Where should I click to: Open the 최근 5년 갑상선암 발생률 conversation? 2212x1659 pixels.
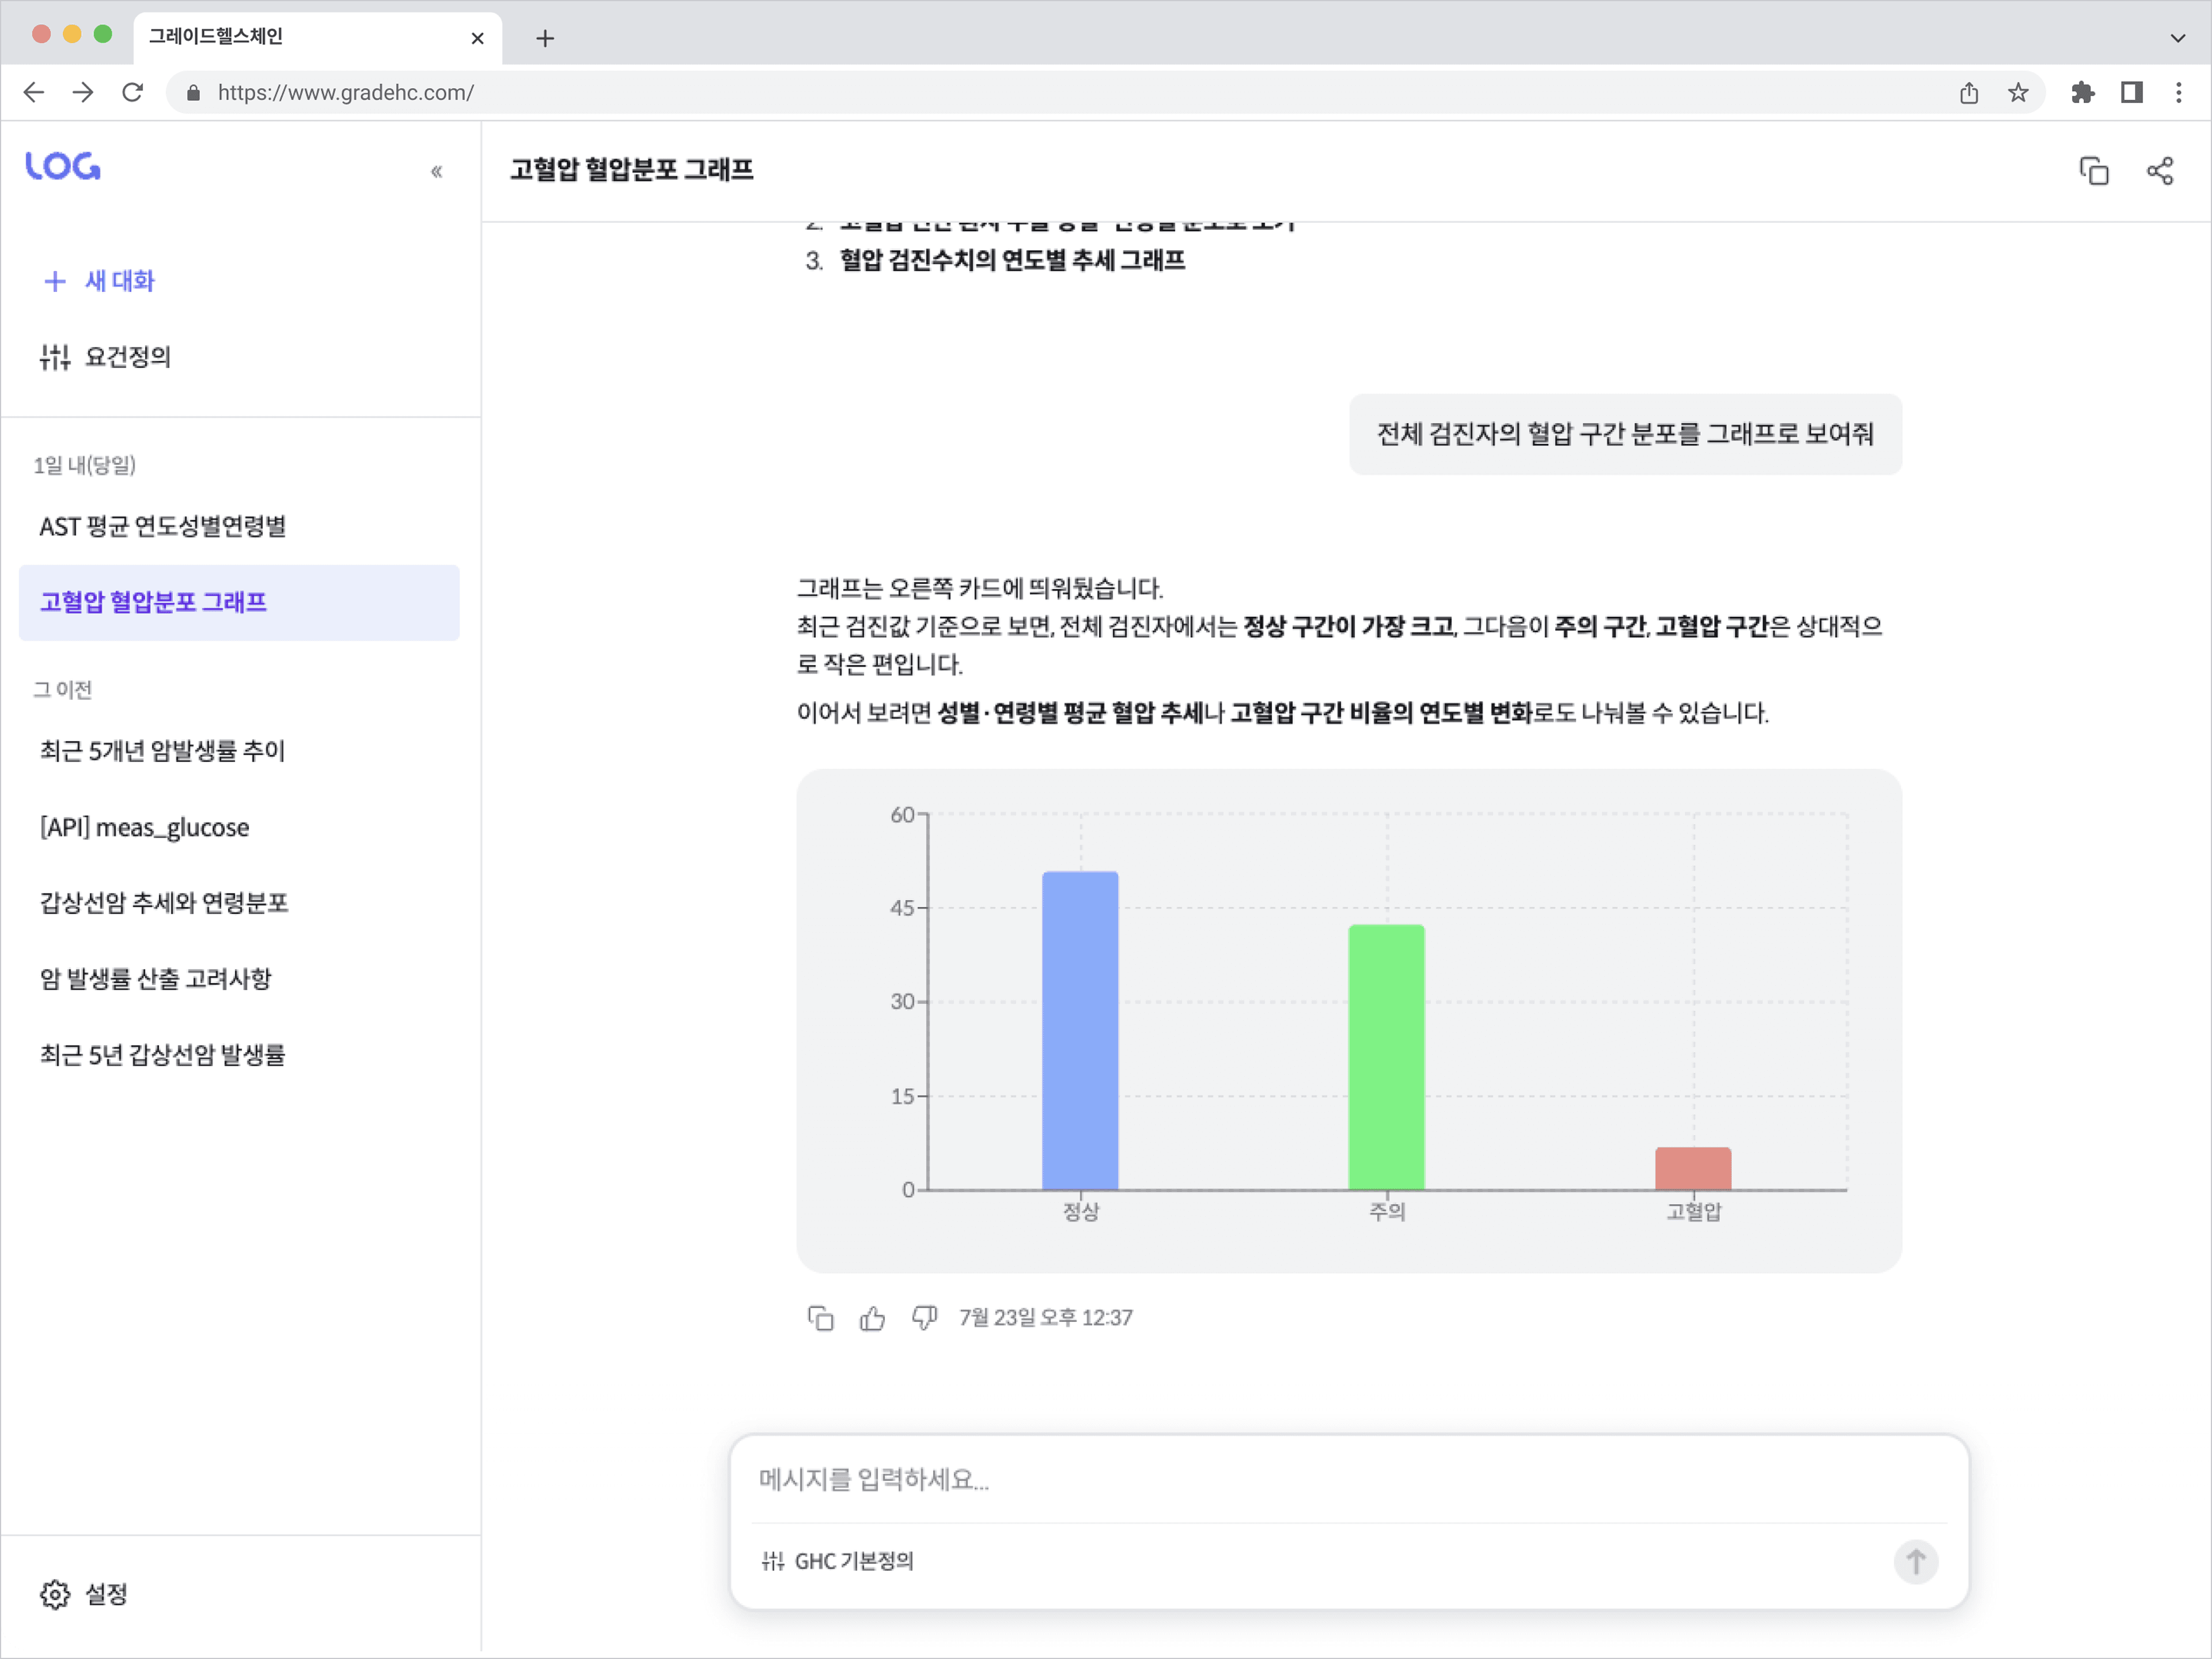tap(239, 1054)
